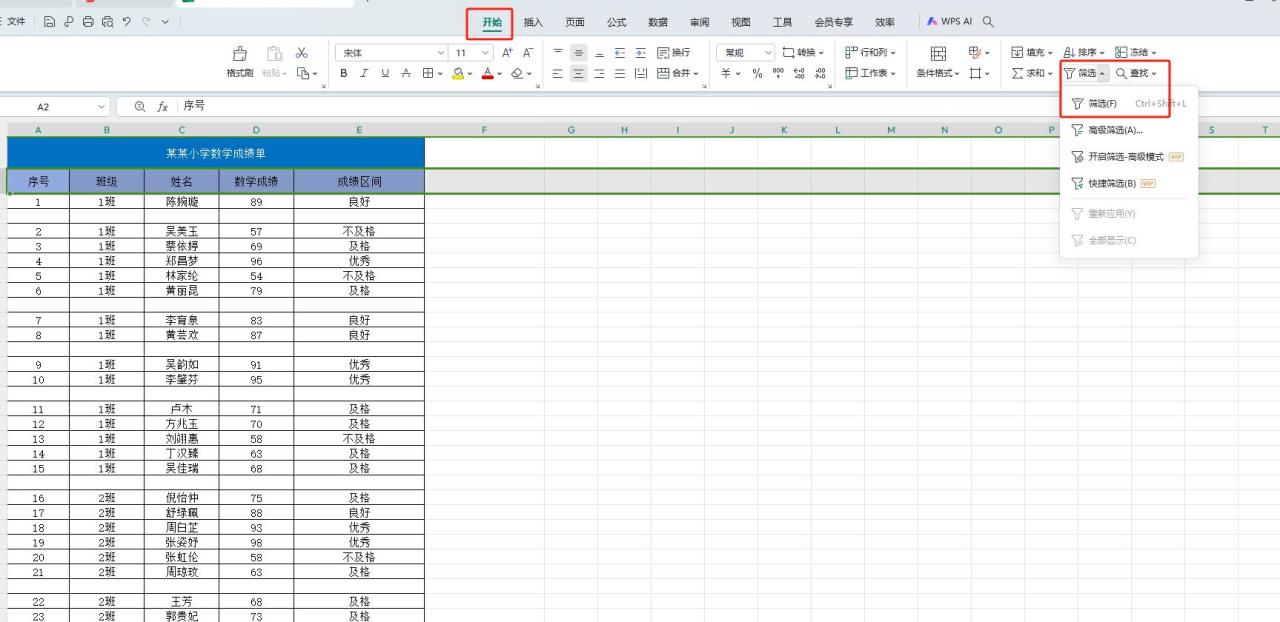1280x622 pixels.
Task: Click the Format Painter (格式刷) icon
Action: 239,54
